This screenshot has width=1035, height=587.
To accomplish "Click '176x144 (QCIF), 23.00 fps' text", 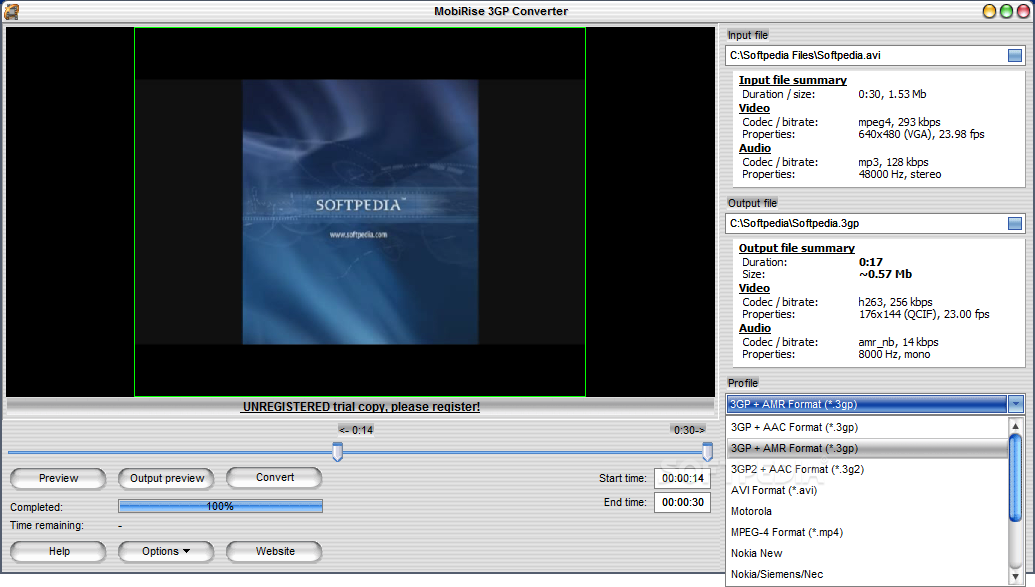I will 923,314.
